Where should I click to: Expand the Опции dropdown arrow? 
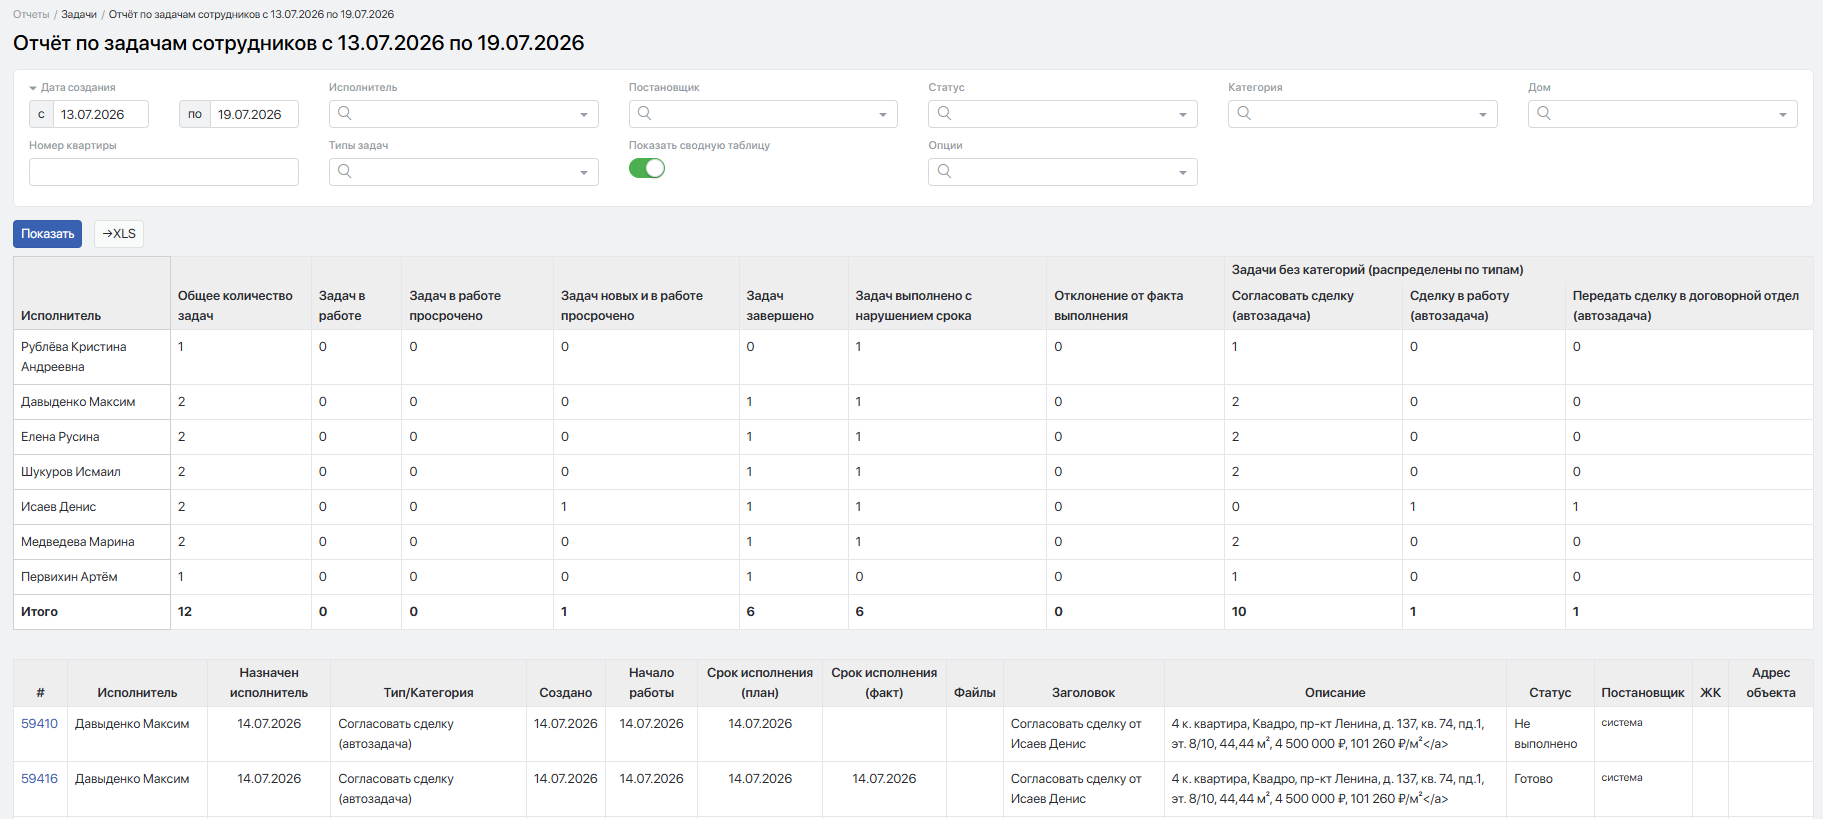(1183, 173)
